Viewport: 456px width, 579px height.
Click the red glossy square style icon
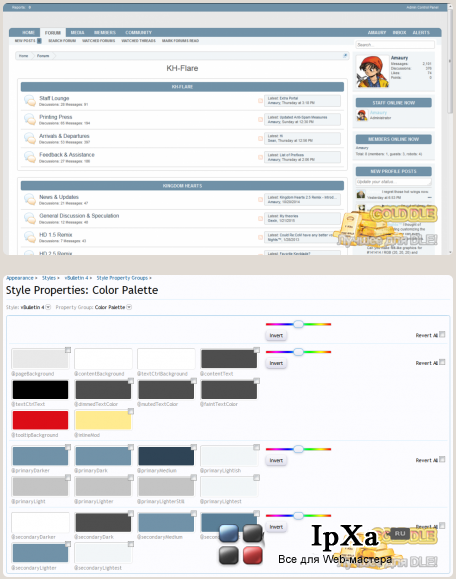tap(253, 555)
